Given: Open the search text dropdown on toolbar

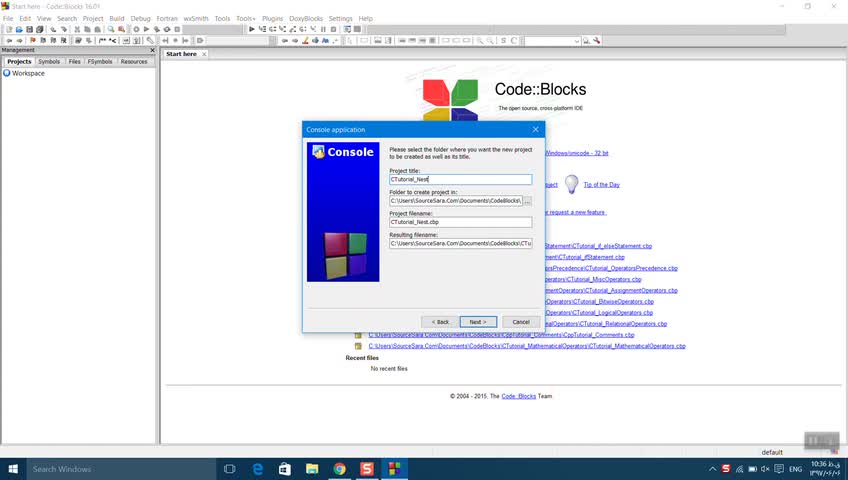Looking at the screenshot, I should point(577,41).
